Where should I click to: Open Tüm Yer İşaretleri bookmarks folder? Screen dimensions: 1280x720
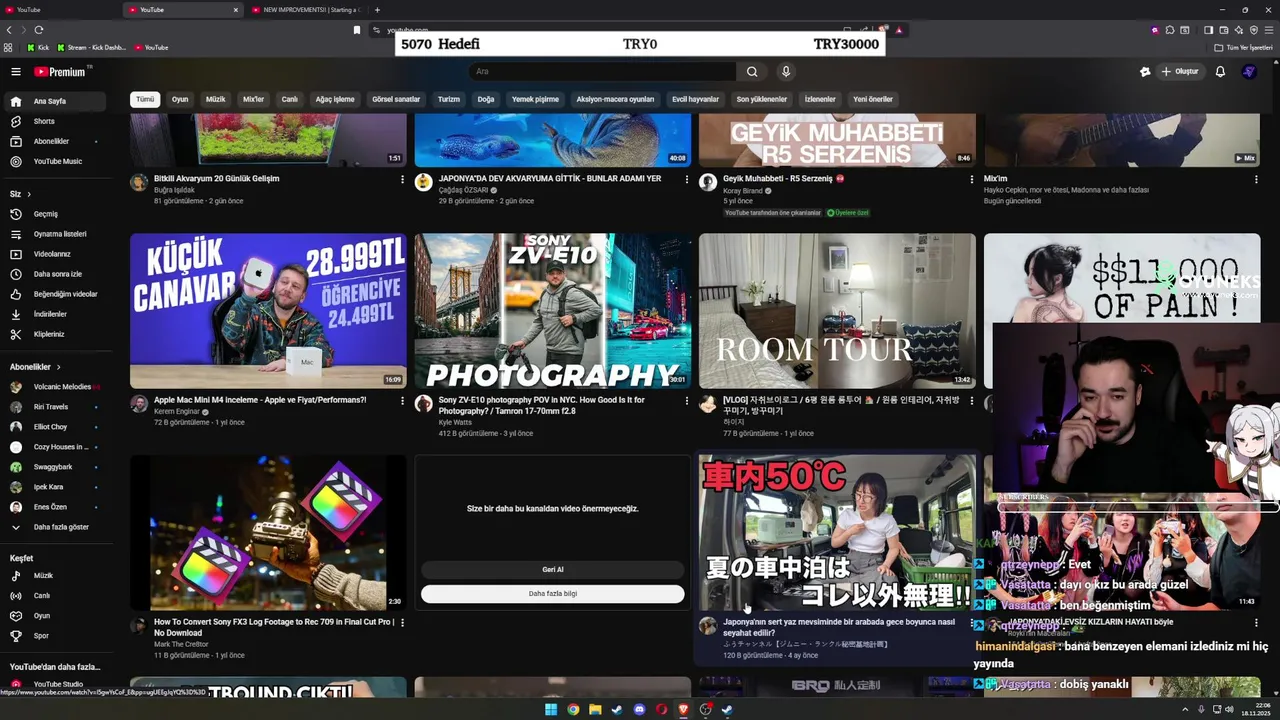1244,47
